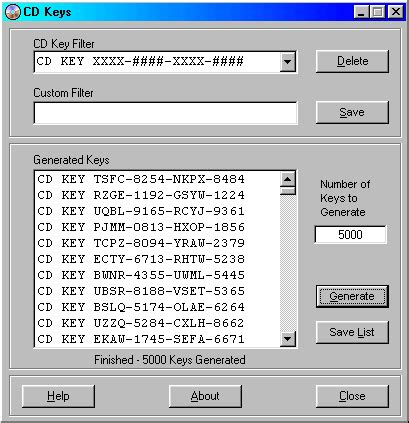Select key TCPZ-8094-YRAW-2379

pyautogui.click(x=157, y=243)
